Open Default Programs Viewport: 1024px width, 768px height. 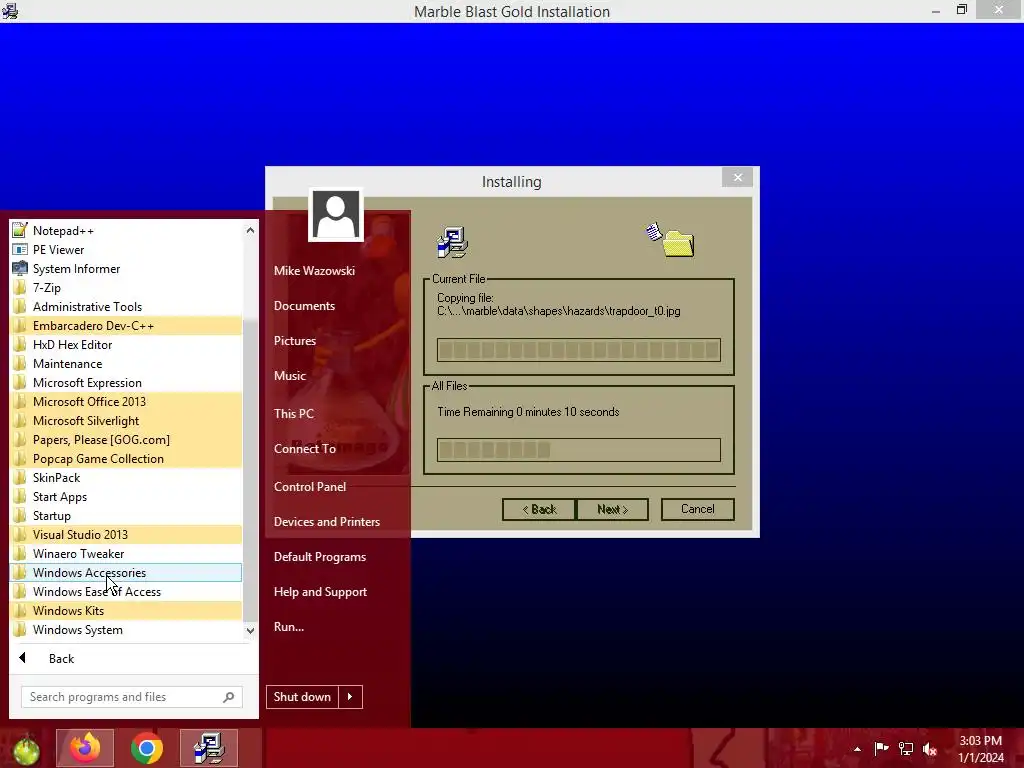tap(320, 556)
